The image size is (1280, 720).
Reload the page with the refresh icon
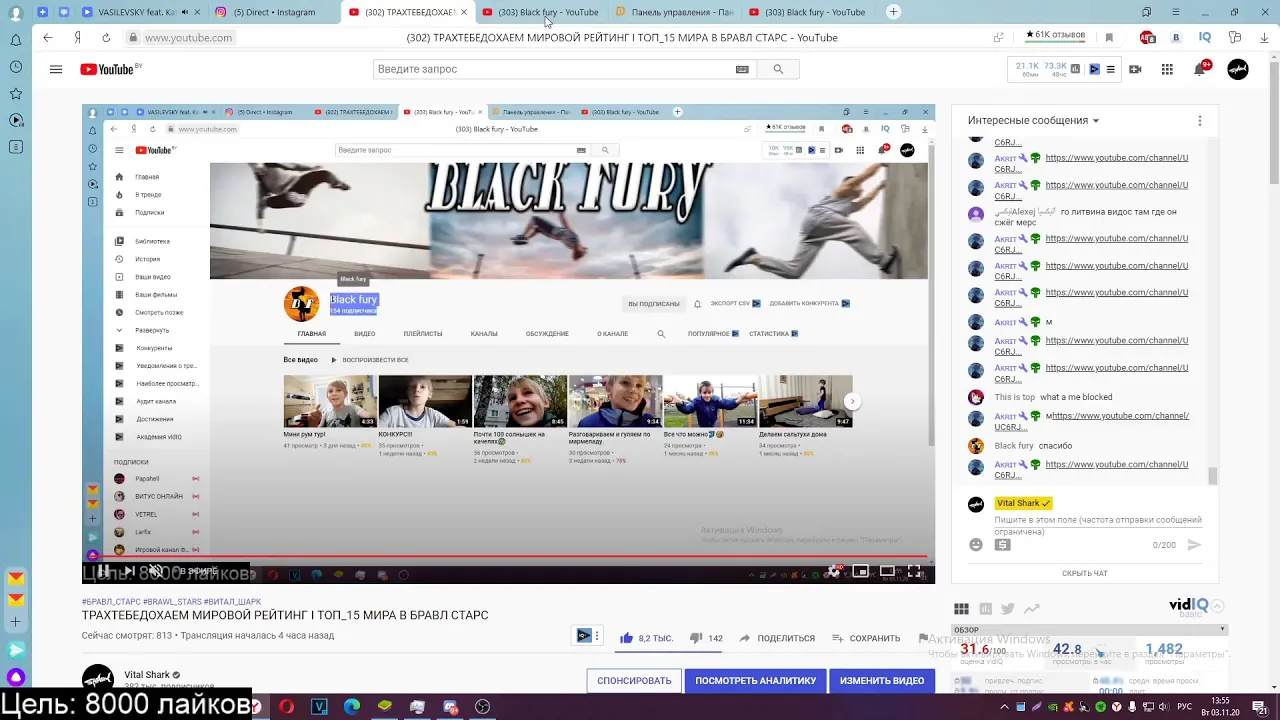click(x=106, y=37)
